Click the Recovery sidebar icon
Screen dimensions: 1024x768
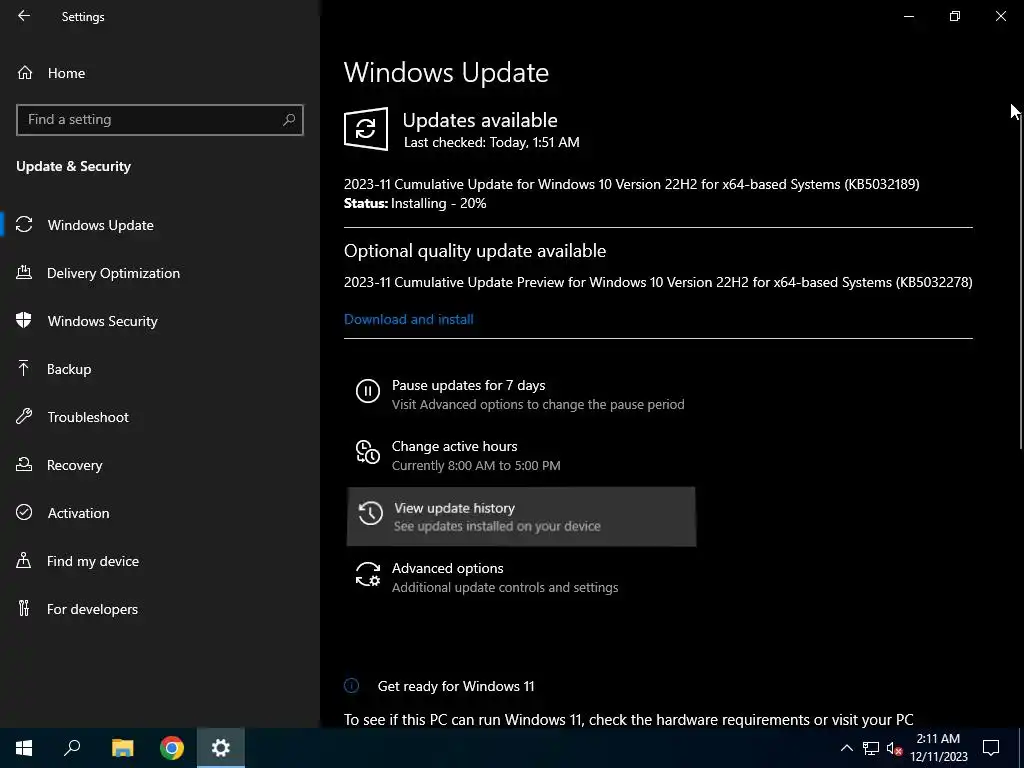24,465
